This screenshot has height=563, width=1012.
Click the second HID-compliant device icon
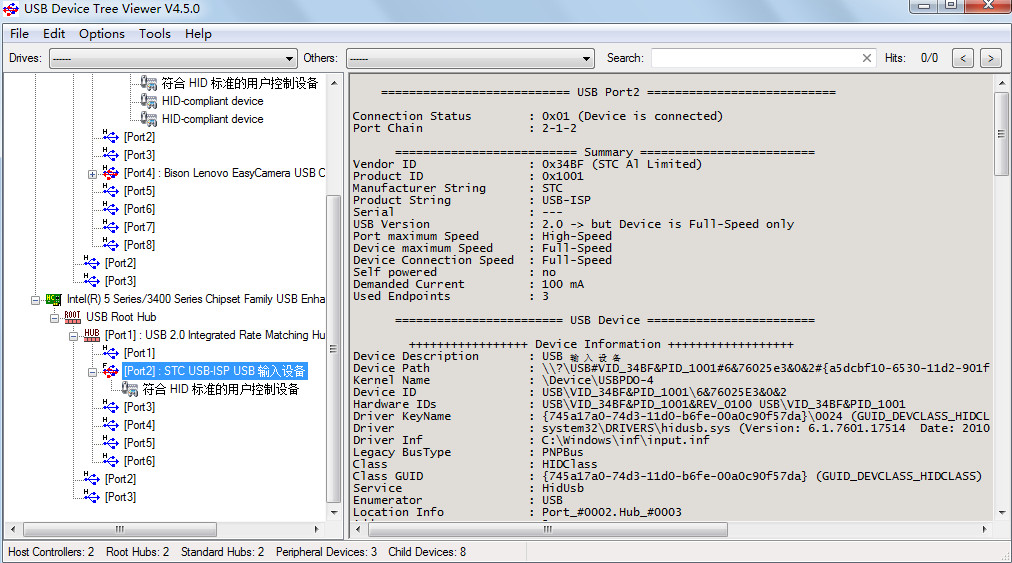pyautogui.click(x=148, y=119)
